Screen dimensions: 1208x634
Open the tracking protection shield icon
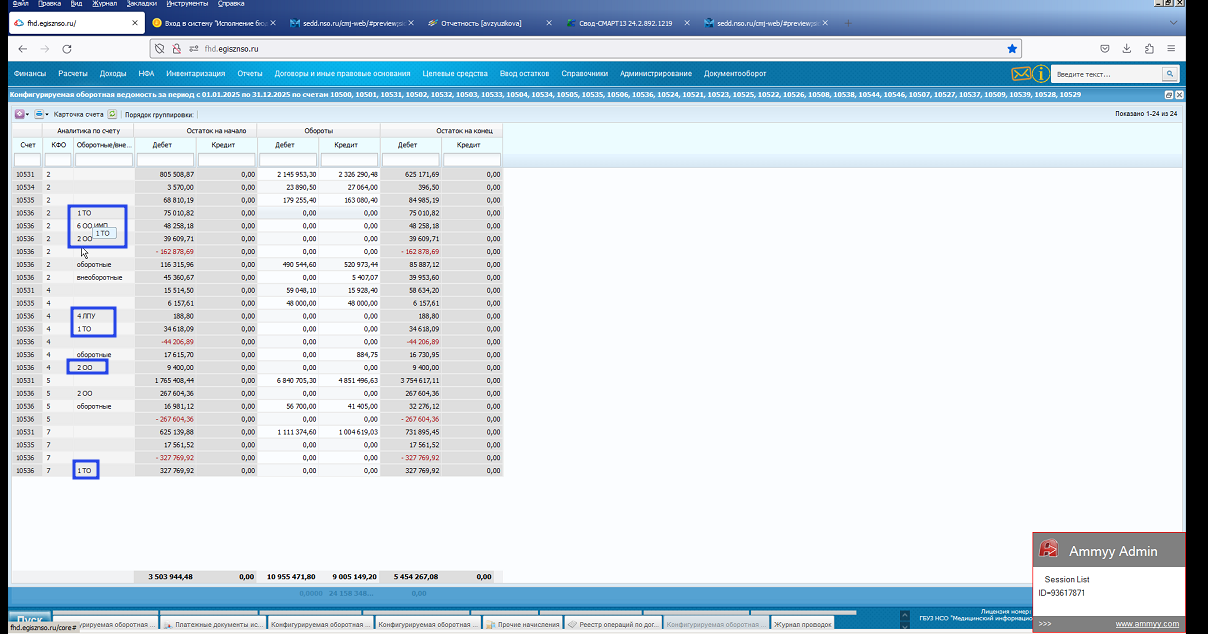(x=159, y=48)
